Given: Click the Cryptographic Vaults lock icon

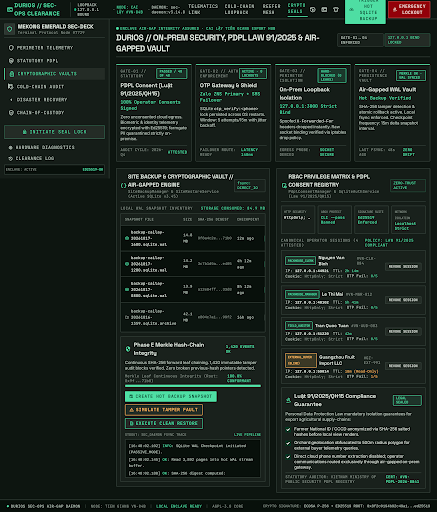Looking at the screenshot, I should 12,74.
